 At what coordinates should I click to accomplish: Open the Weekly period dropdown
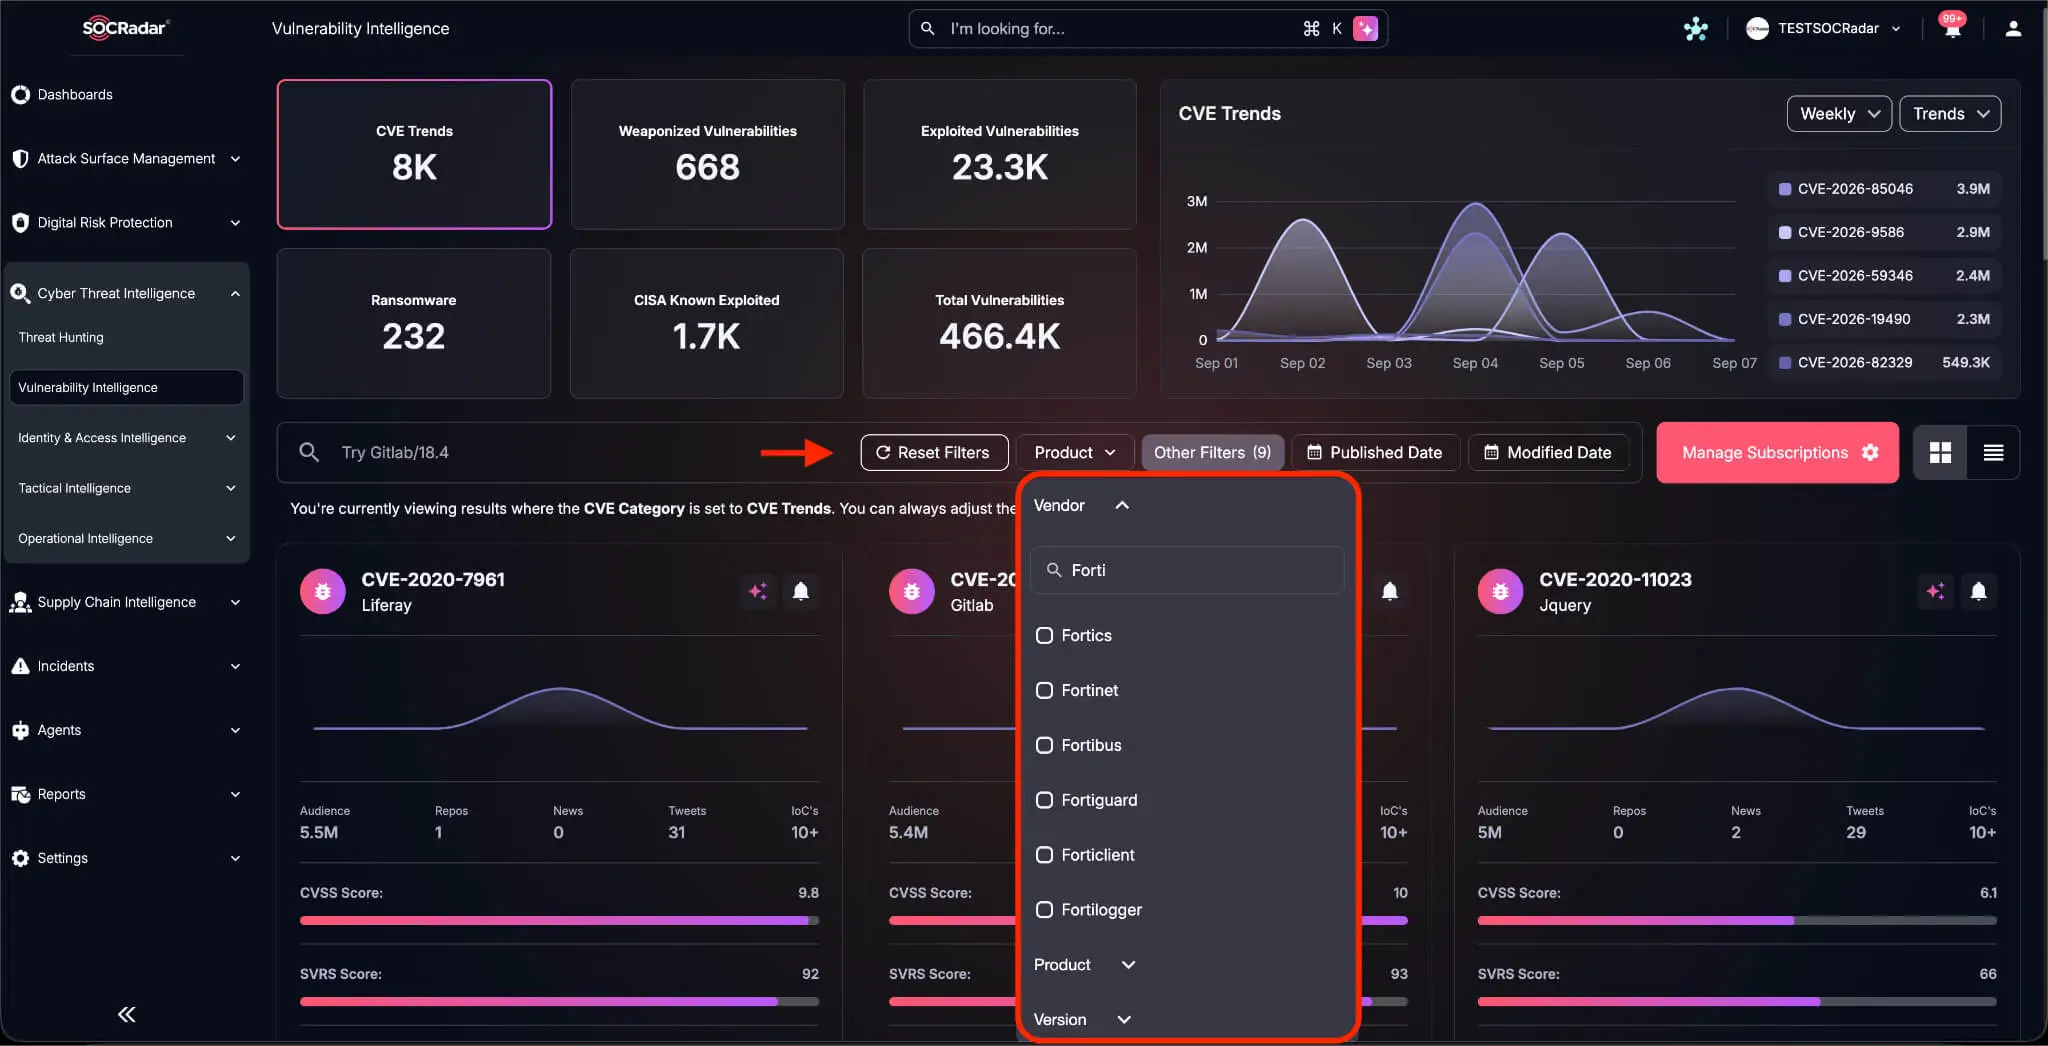click(x=1839, y=114)
